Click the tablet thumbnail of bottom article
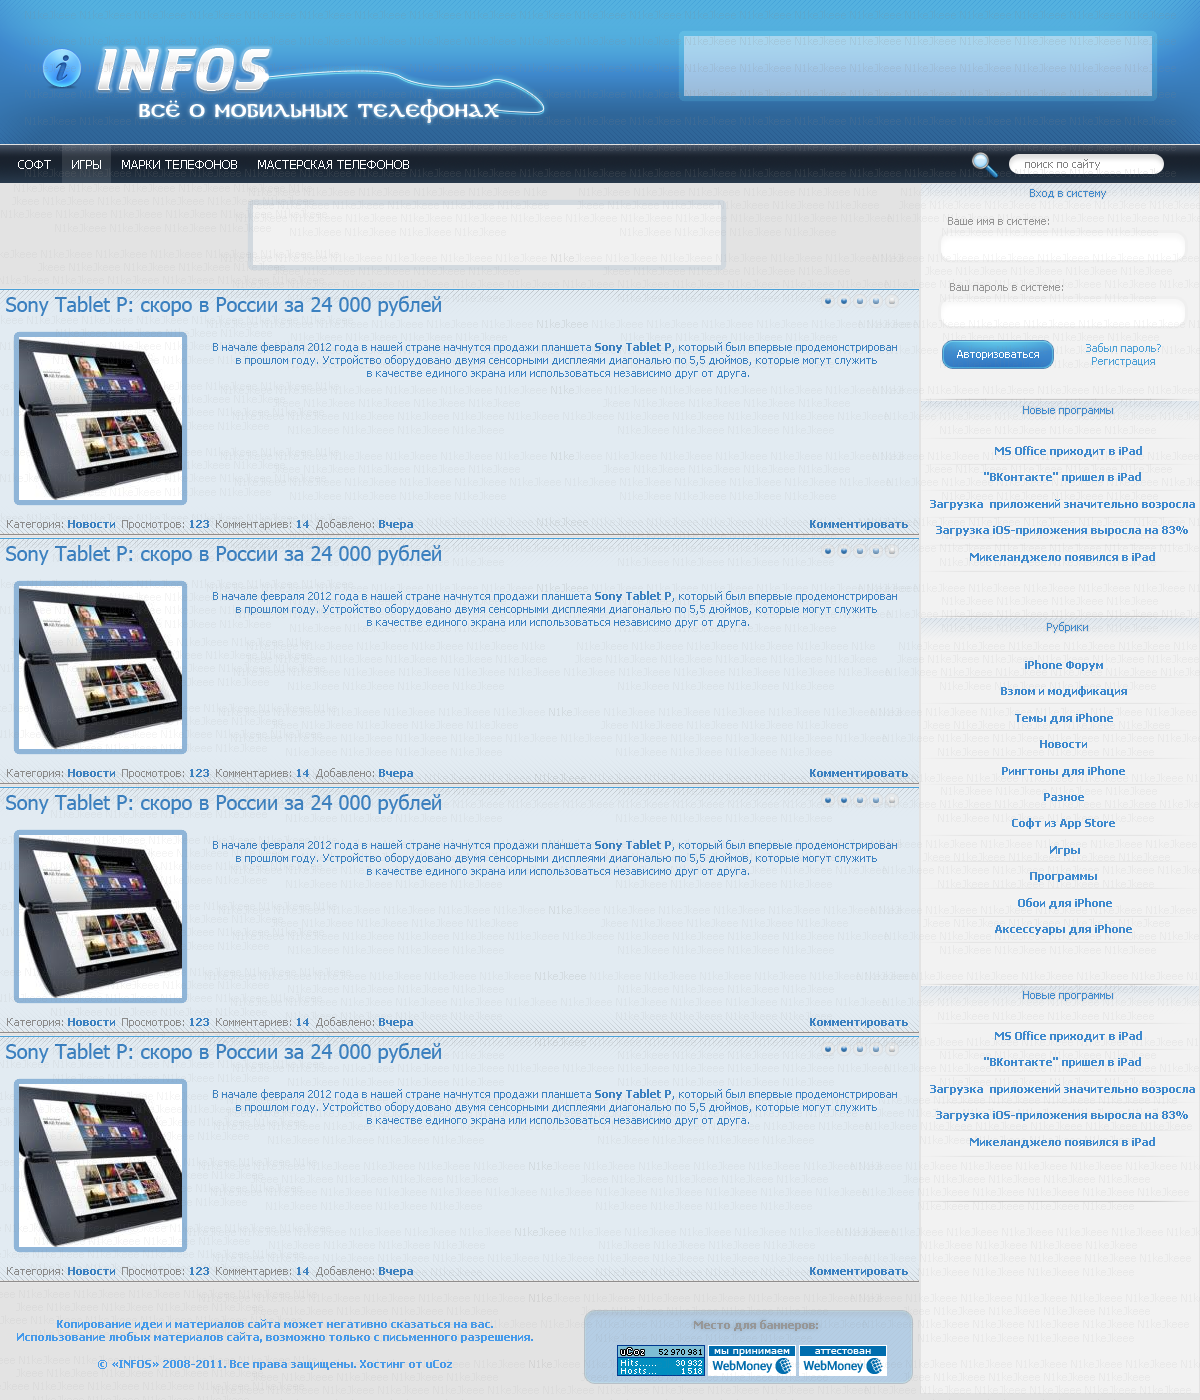The image size is (1200, 1400). pyautogui.click(x=100, y=1165)
